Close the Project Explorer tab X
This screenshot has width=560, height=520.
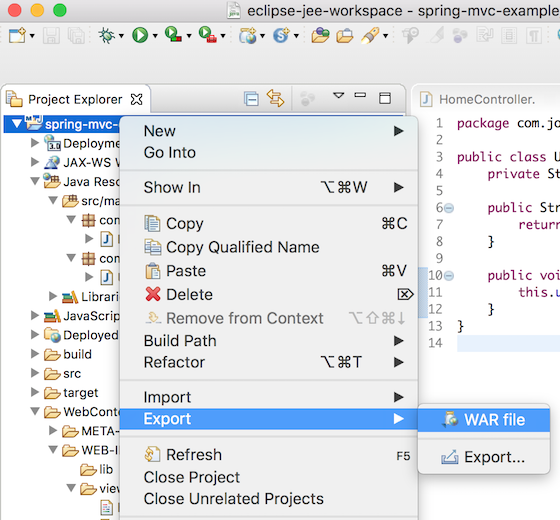pyautogui.click(x=136, y=99)
